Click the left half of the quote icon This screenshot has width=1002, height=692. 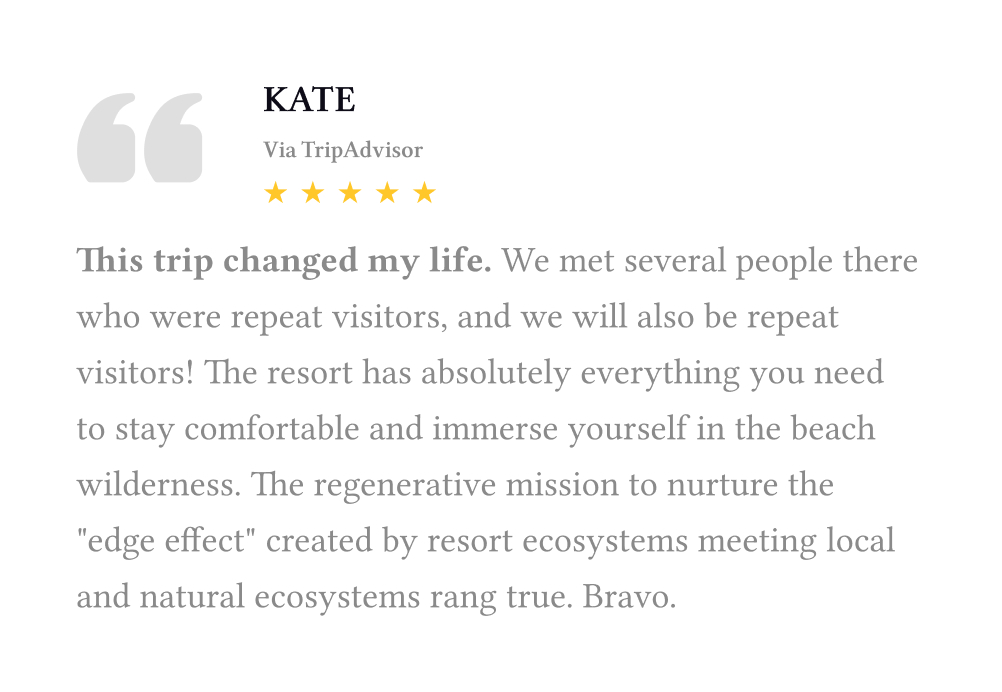(106, 137)
